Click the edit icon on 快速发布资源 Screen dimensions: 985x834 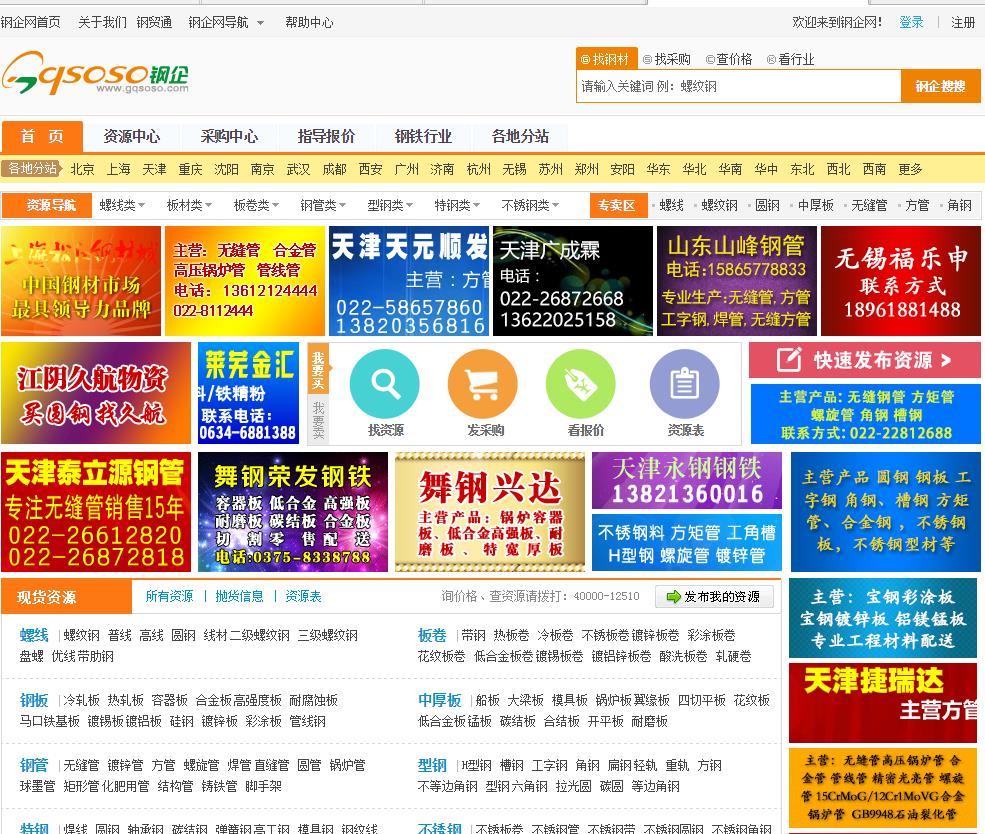click(x=788, y=360)
